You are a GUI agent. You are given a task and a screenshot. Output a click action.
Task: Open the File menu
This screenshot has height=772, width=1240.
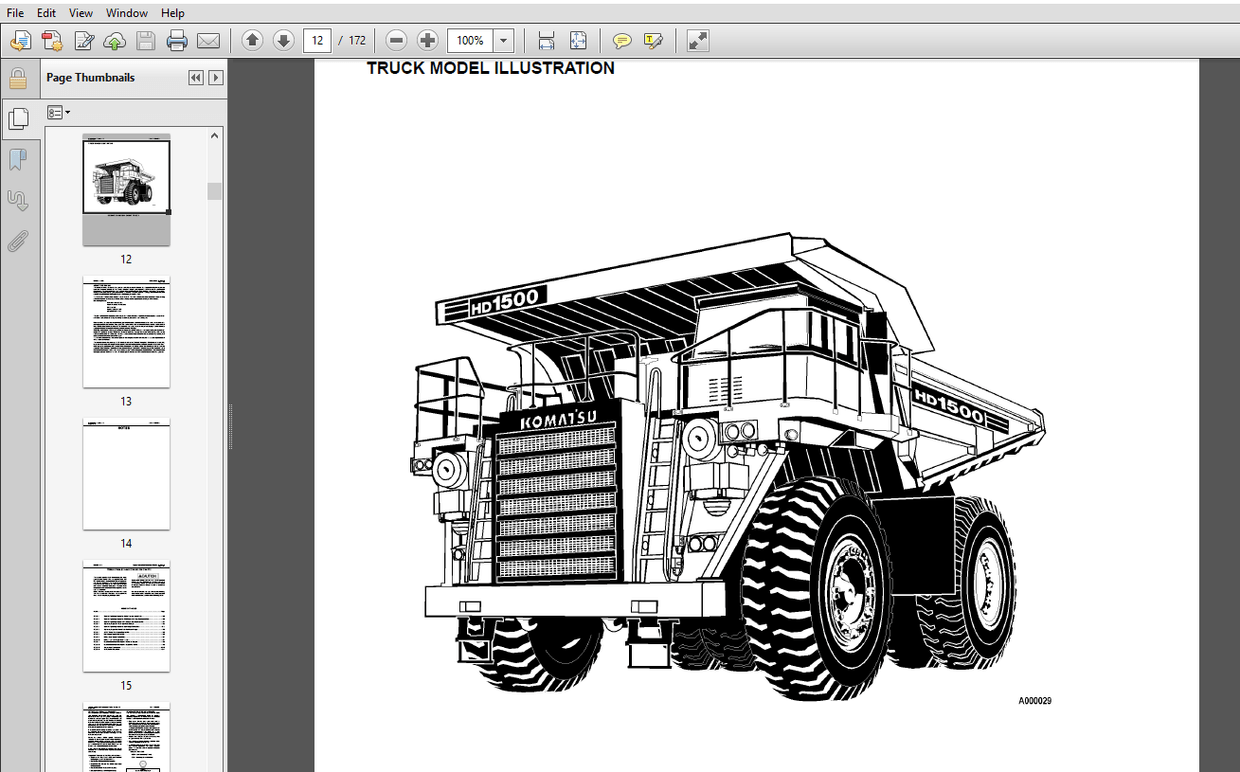(15, 13)
